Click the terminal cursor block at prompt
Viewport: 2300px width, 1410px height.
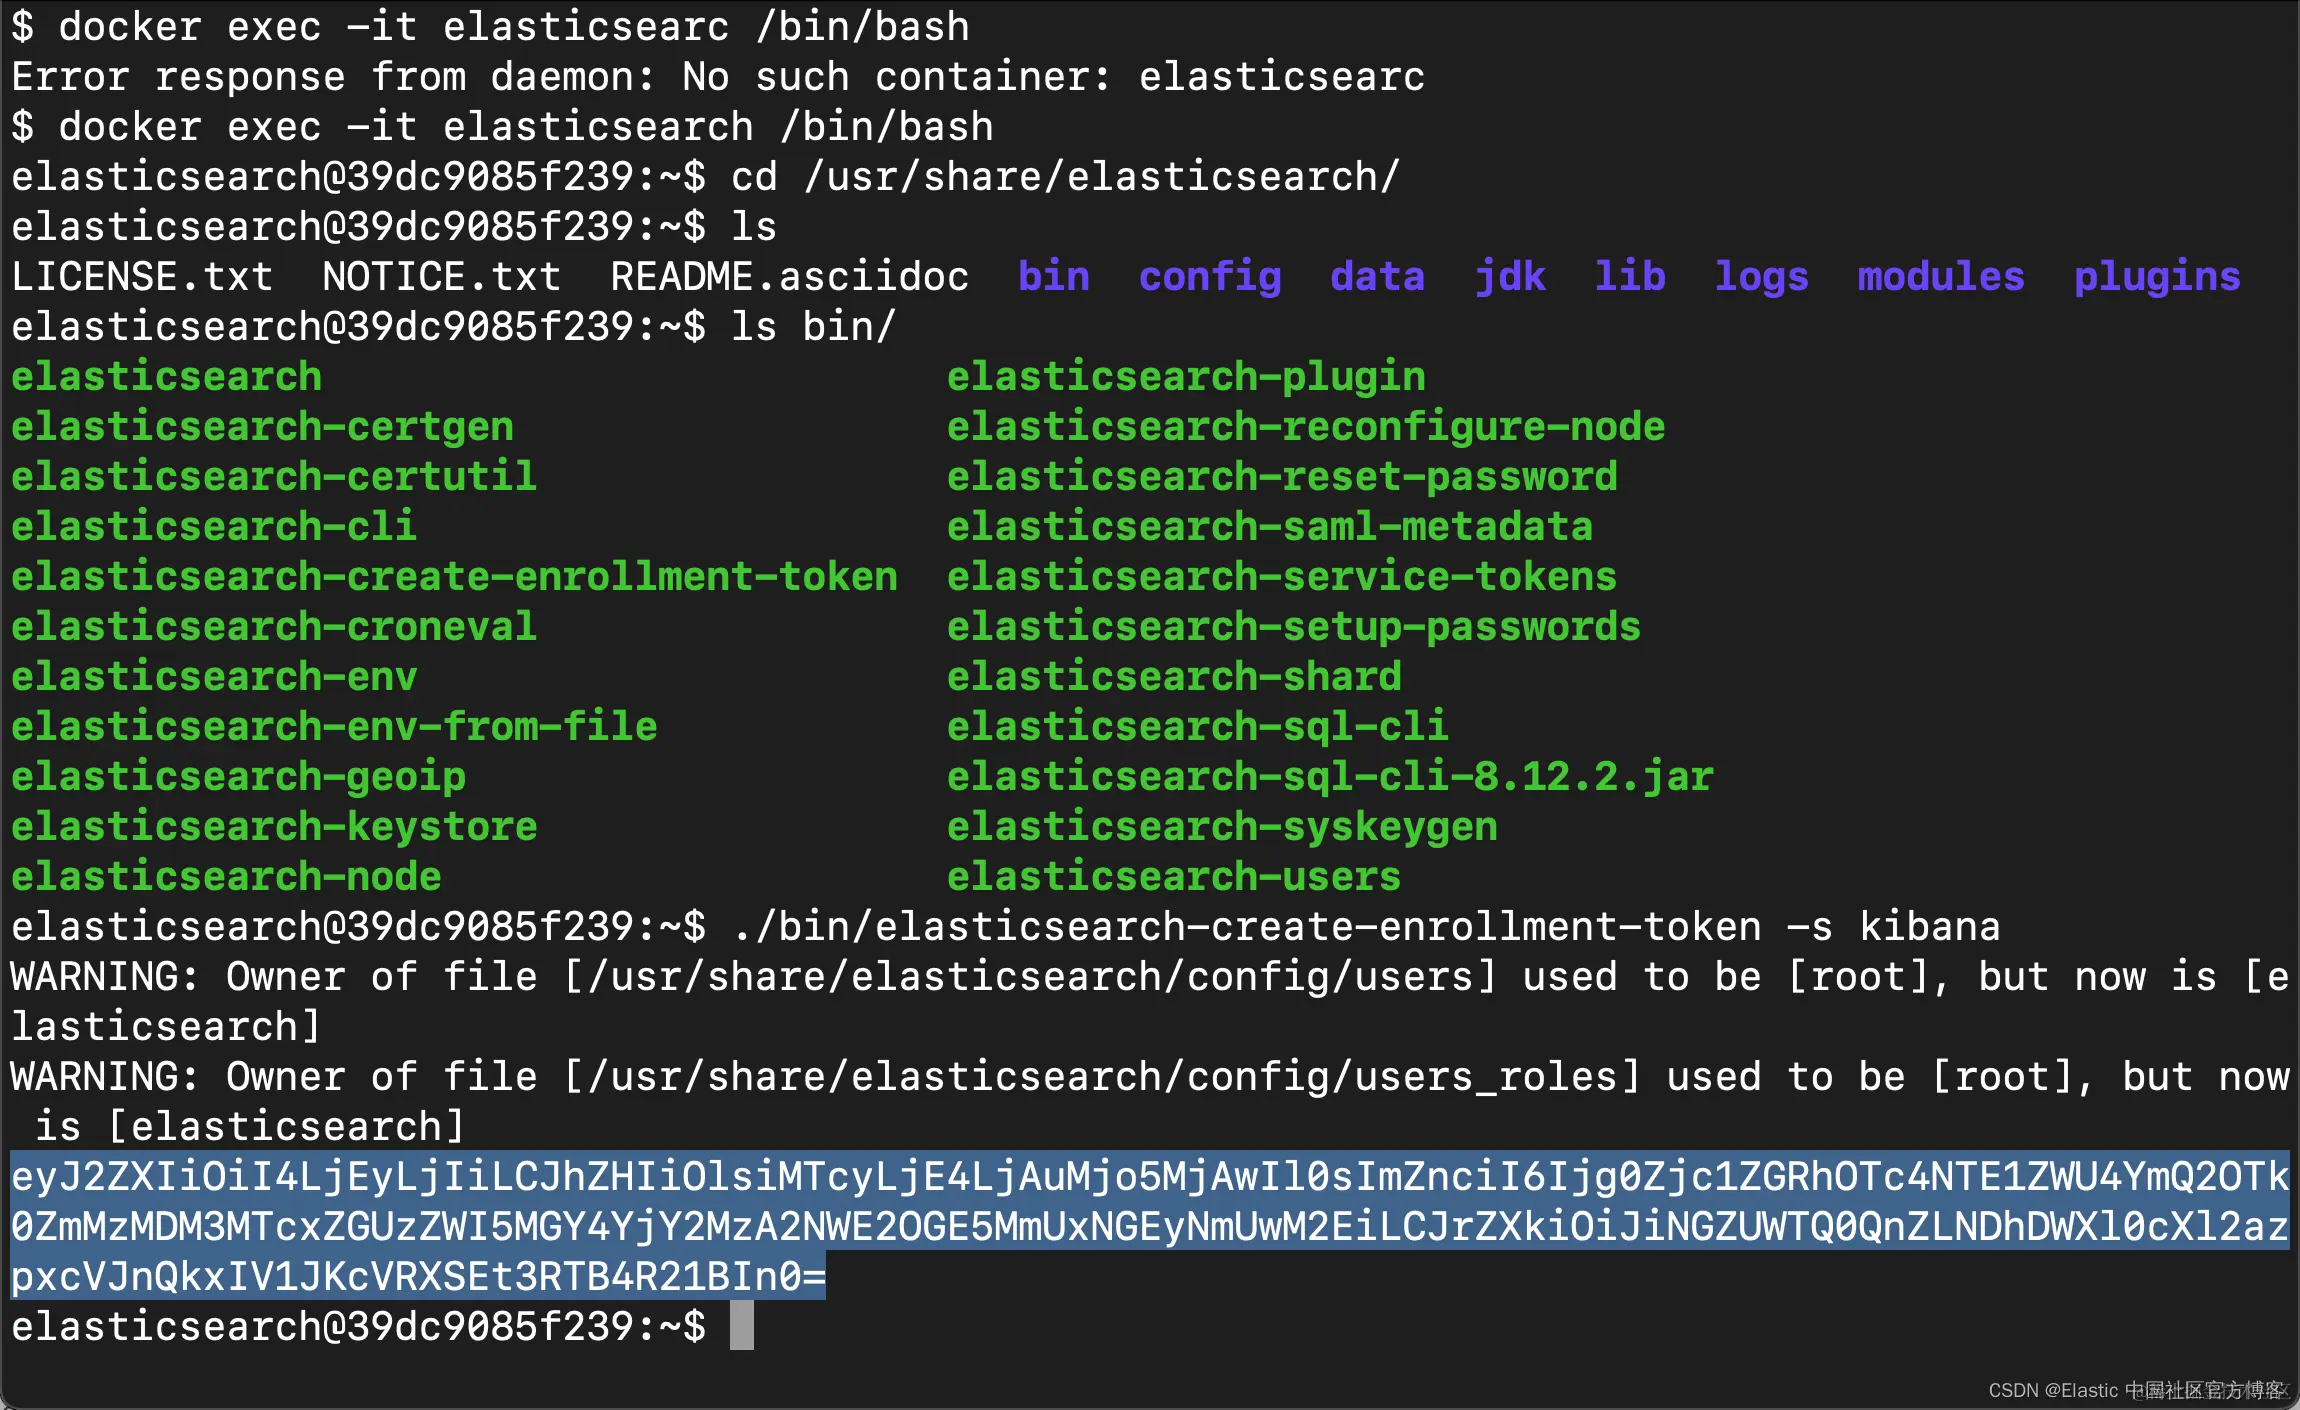point(741,1326)
